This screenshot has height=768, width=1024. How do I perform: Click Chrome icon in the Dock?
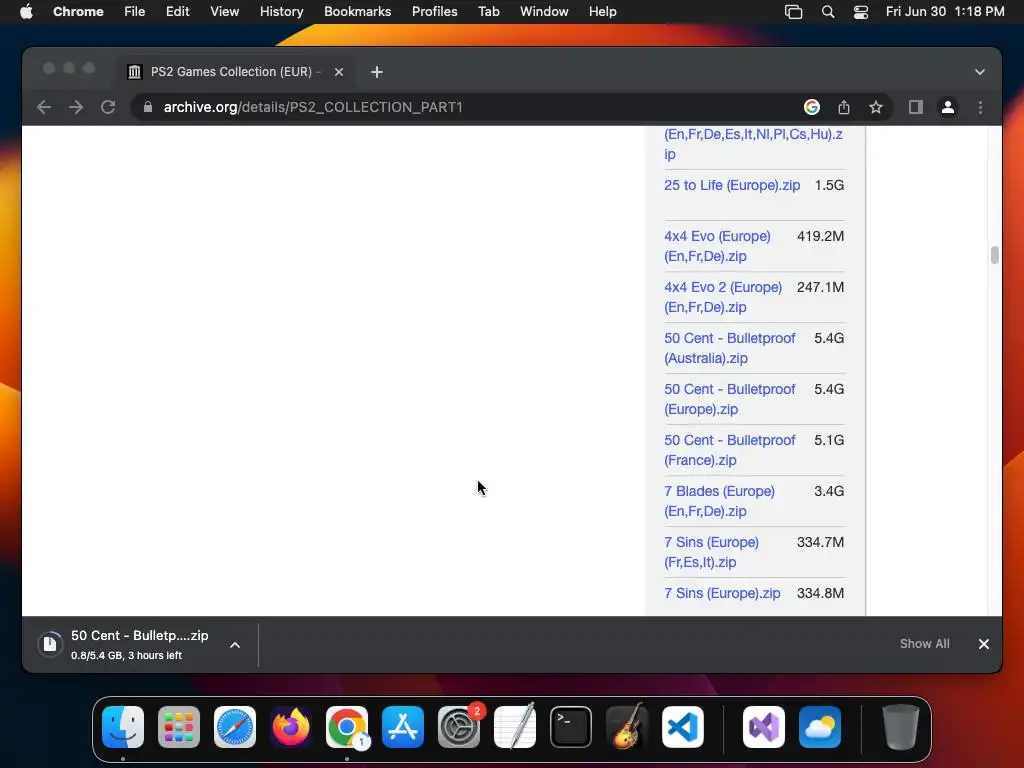[x=347, y=727]
